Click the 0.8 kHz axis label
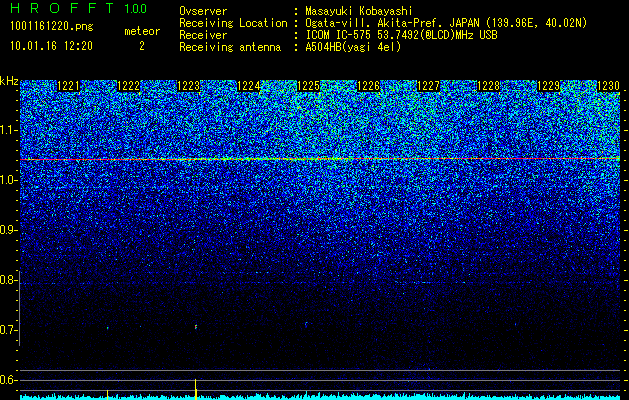This screenshot has height=400, width=629. (8, 280)
